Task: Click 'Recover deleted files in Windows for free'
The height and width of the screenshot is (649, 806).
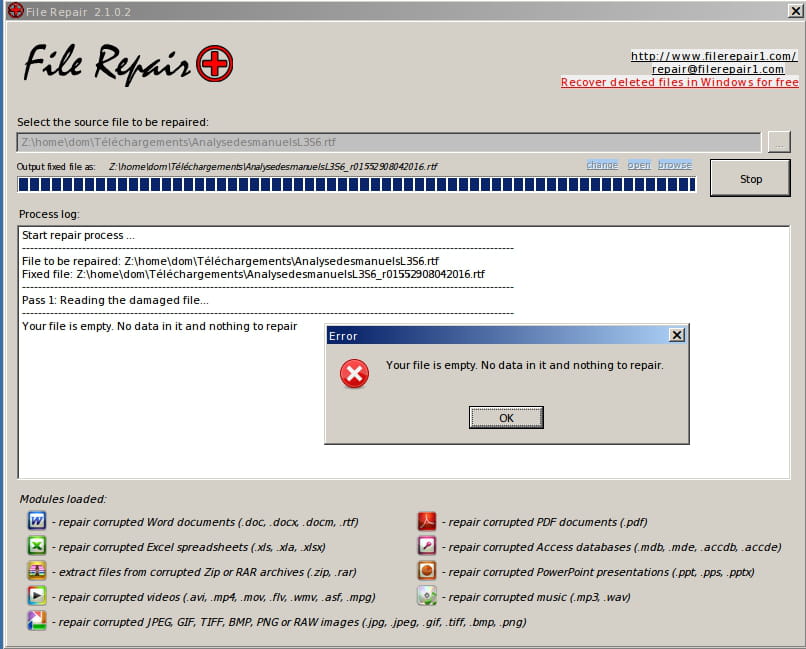Action: [x=679, y=83]
